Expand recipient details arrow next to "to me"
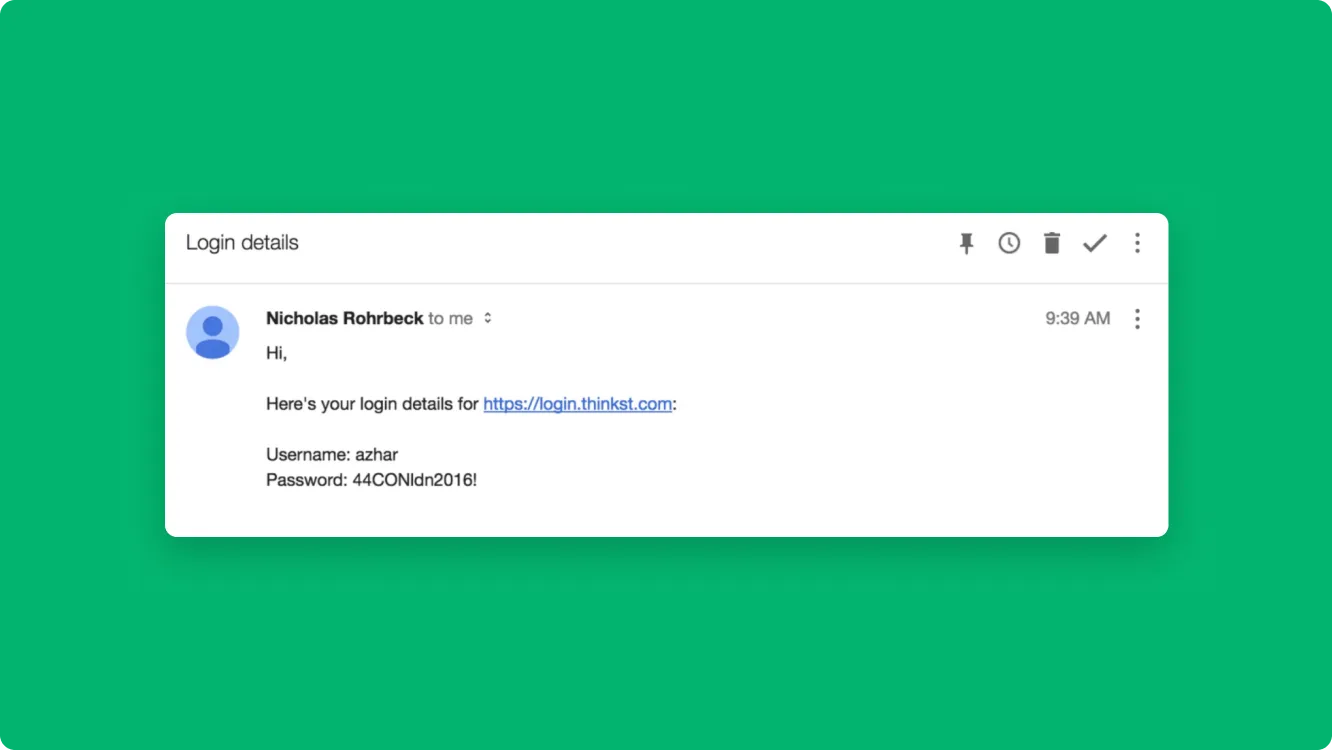 tap(488, 318)
